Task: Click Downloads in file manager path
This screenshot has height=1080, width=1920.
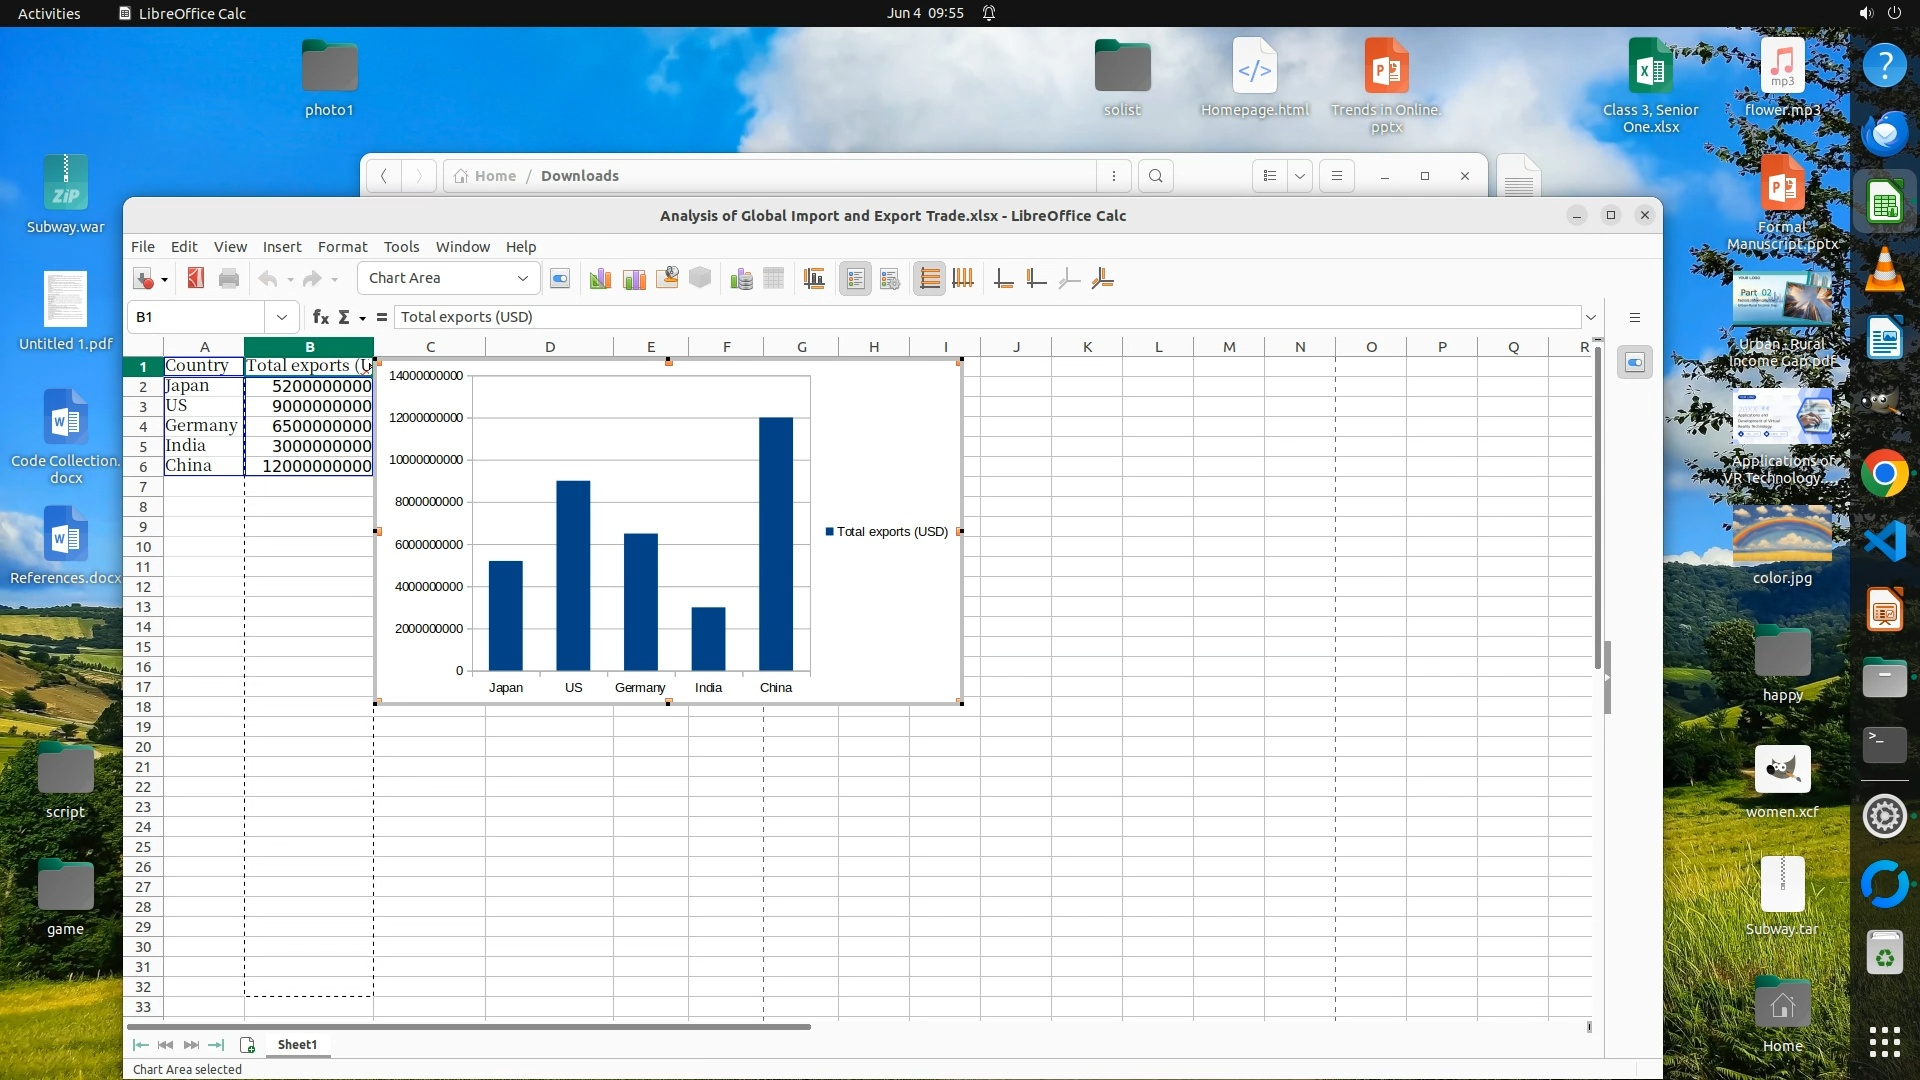Action: (x=579, y=176)
